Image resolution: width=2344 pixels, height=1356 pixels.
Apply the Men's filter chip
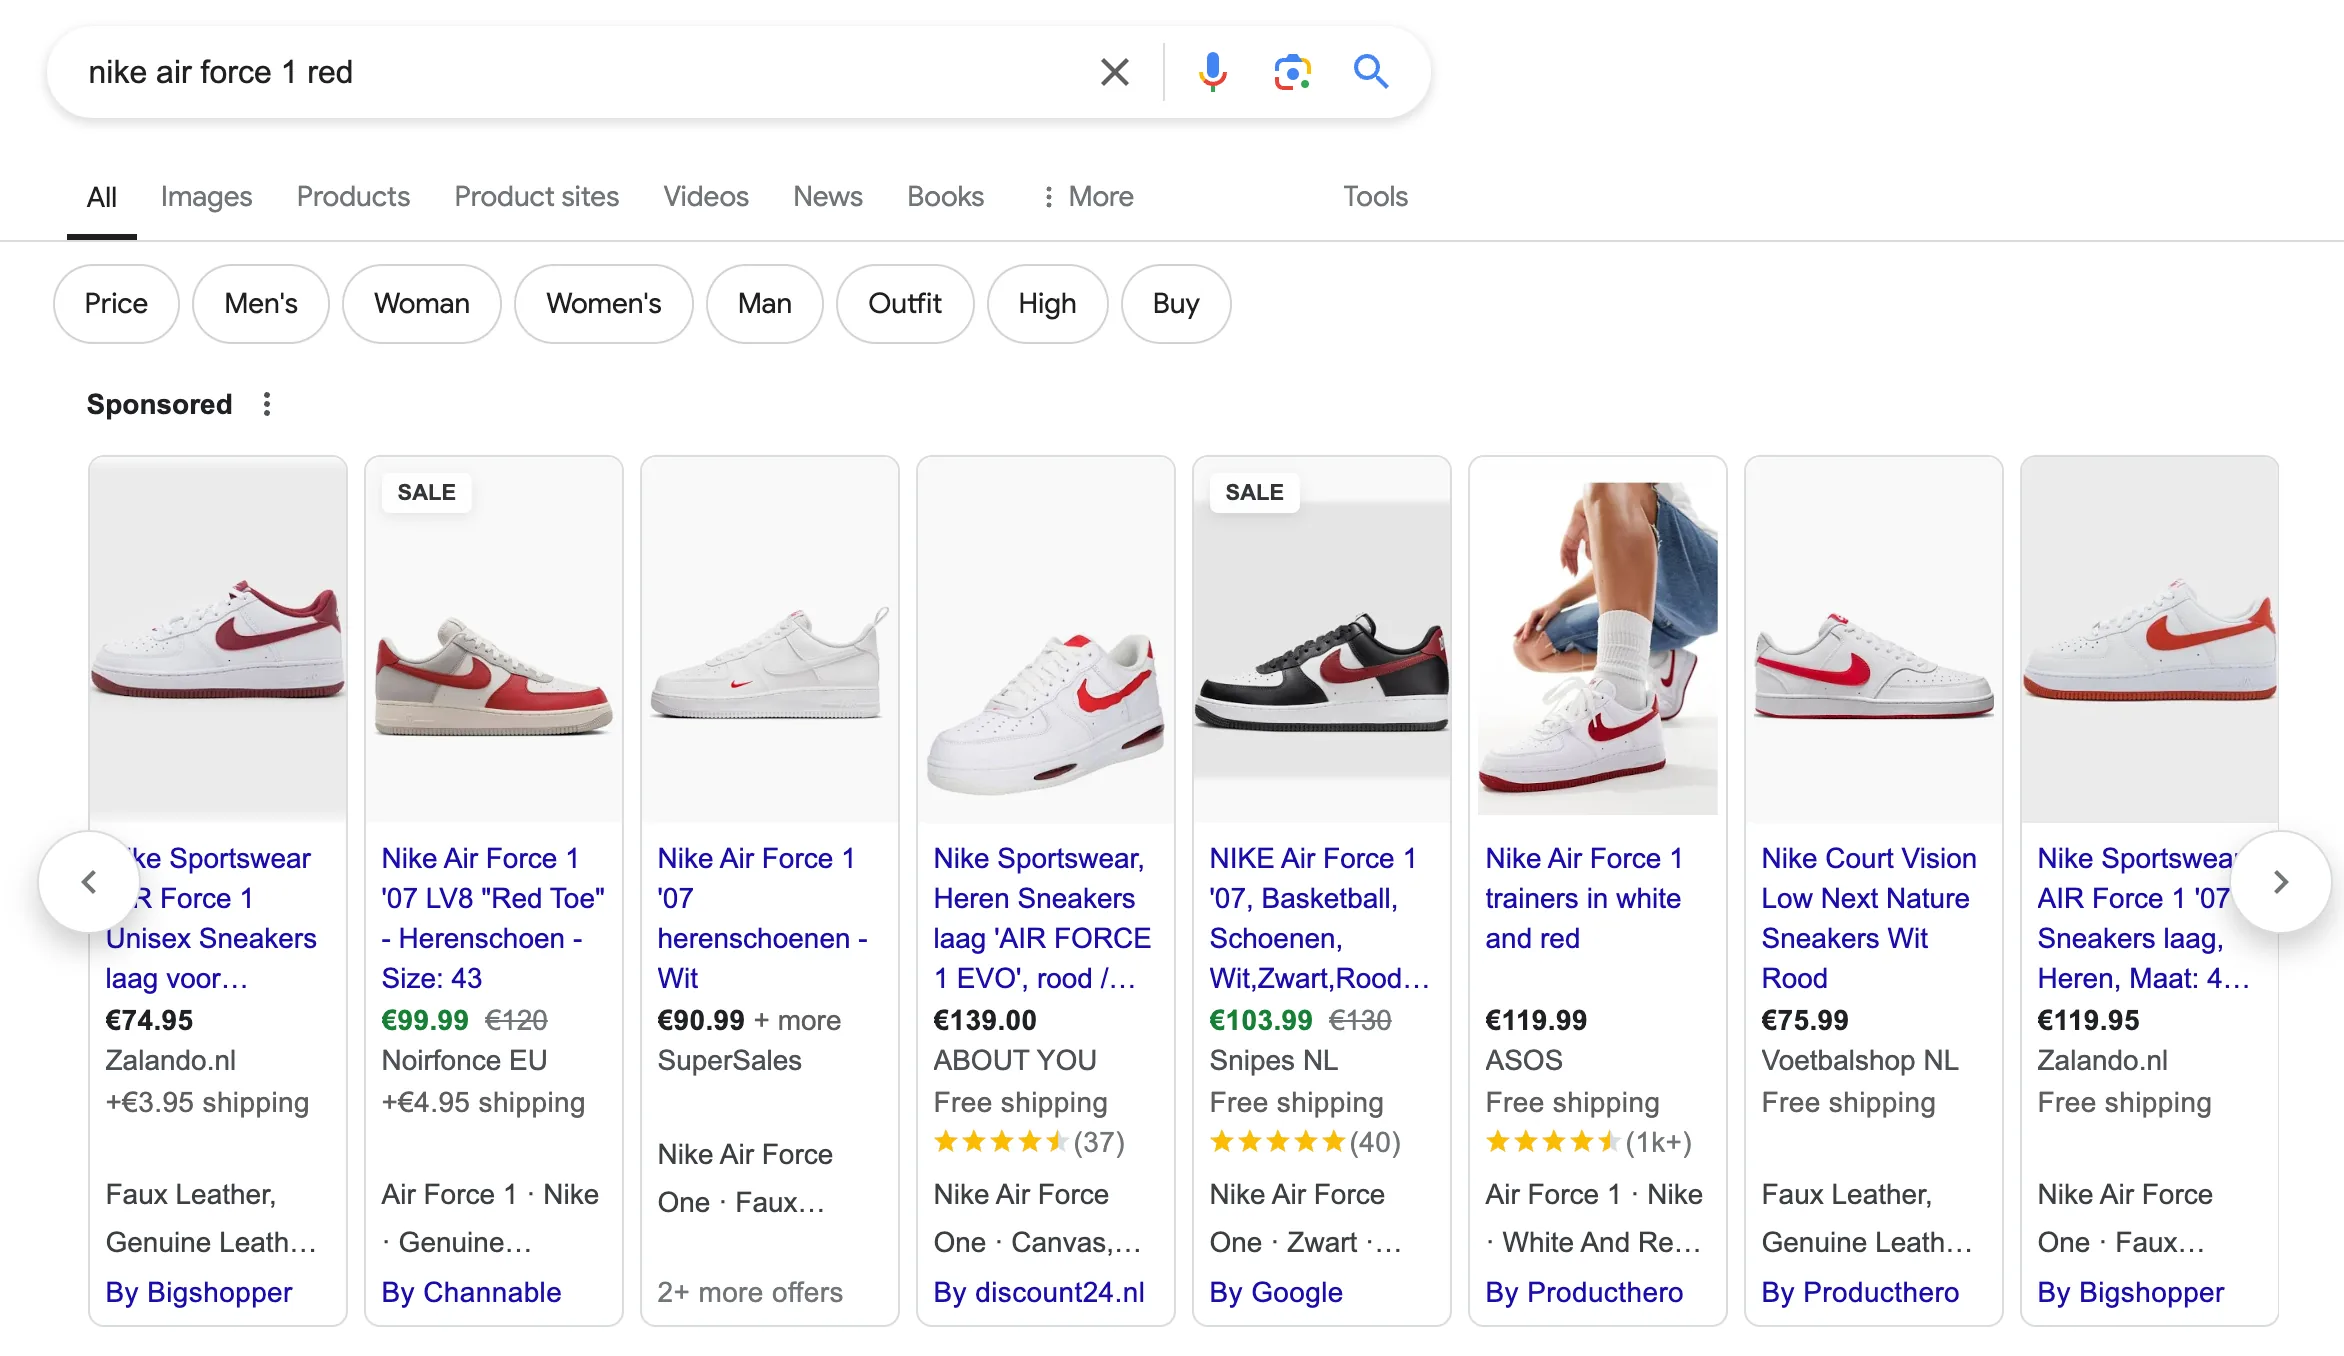tap(261, 304)
